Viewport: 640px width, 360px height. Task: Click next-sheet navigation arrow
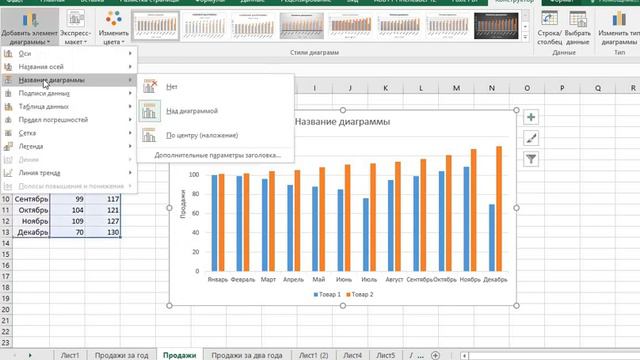(x=30, y=355)
